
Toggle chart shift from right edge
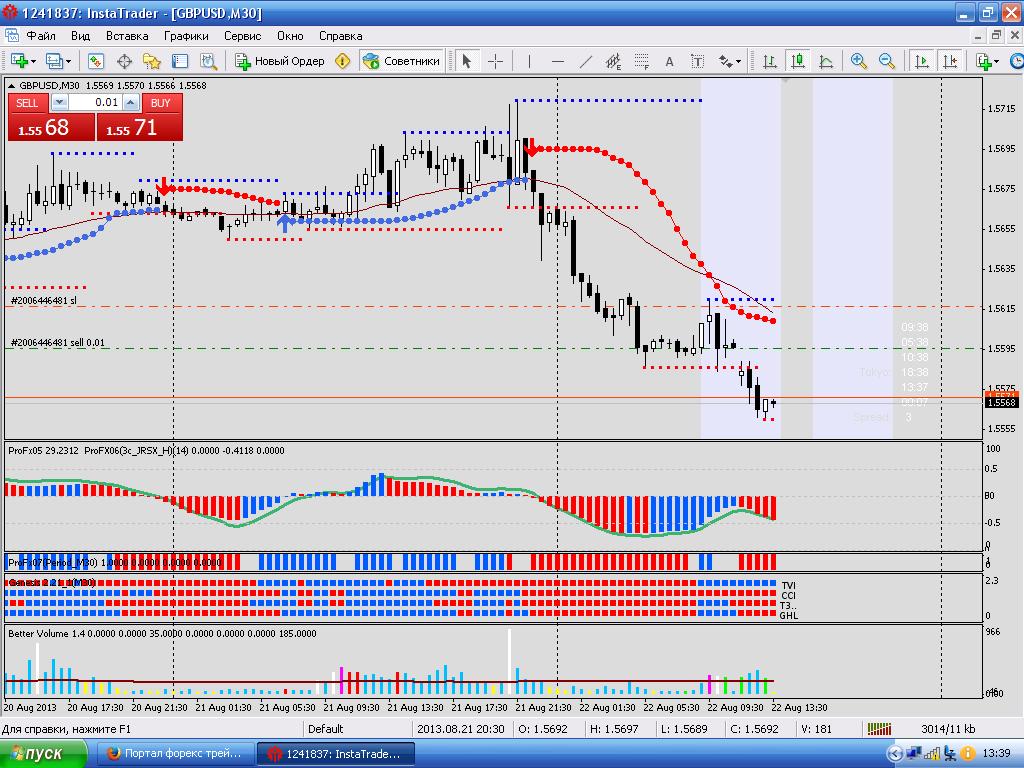coord(950,61)
